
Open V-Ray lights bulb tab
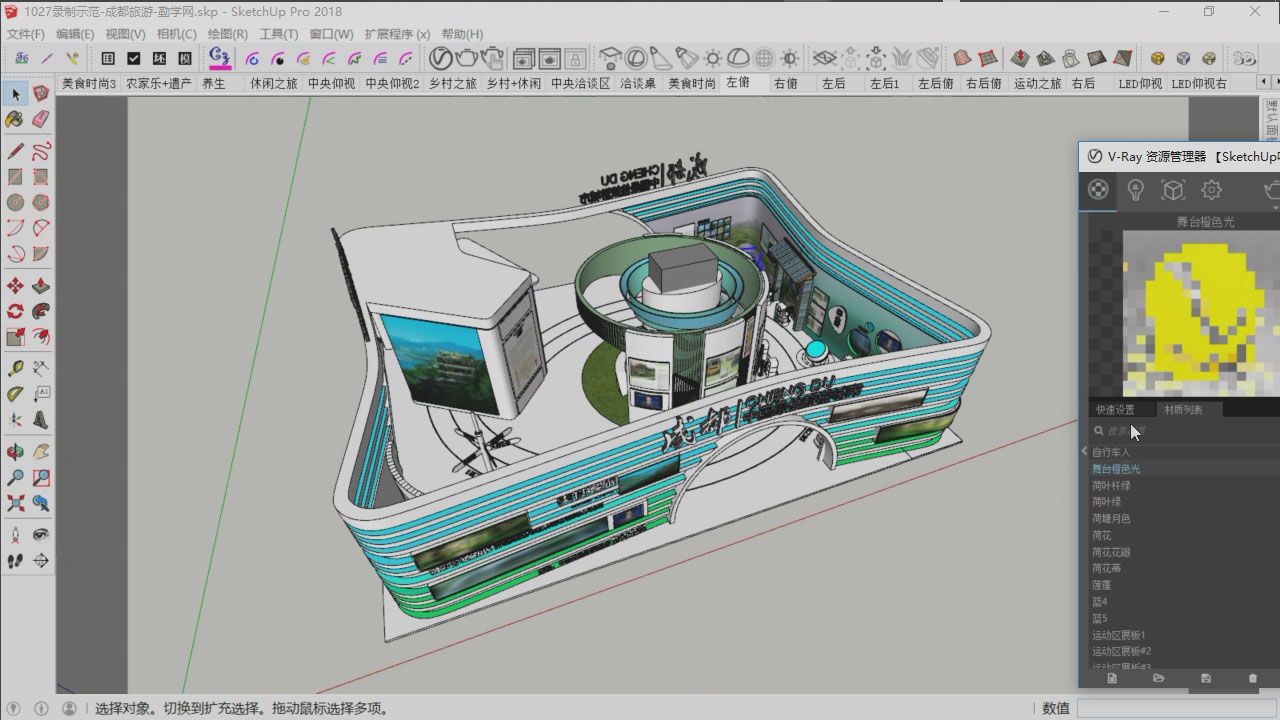[x=1135, y=190]
